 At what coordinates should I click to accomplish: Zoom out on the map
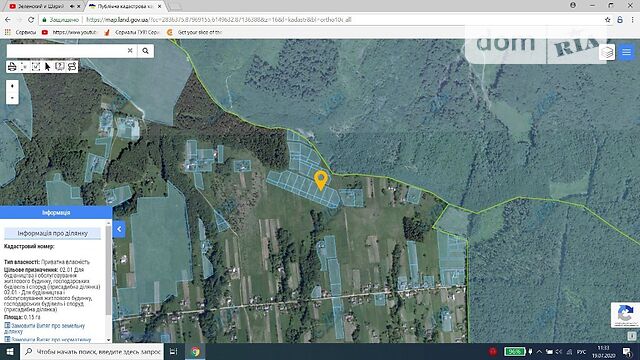pyautogui.click(x=12, y=98)
